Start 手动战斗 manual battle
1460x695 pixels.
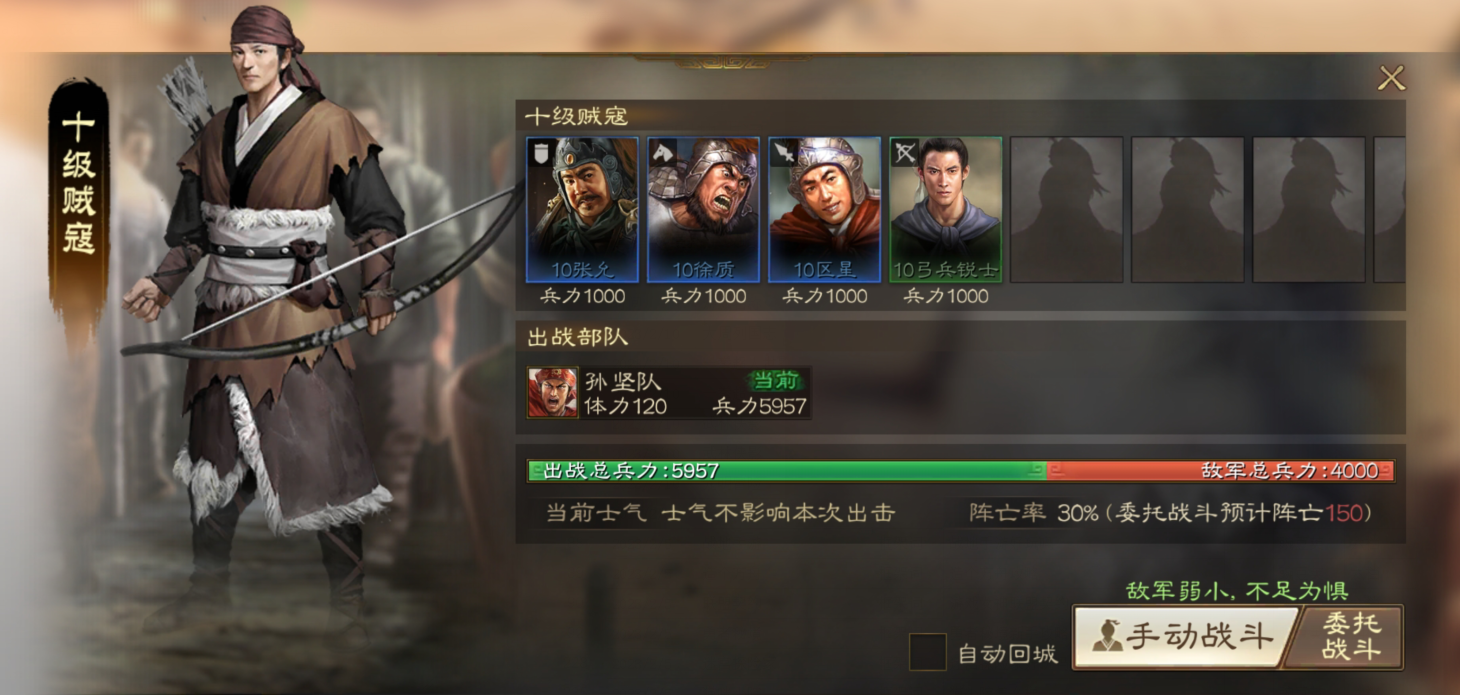(1184, 636)
